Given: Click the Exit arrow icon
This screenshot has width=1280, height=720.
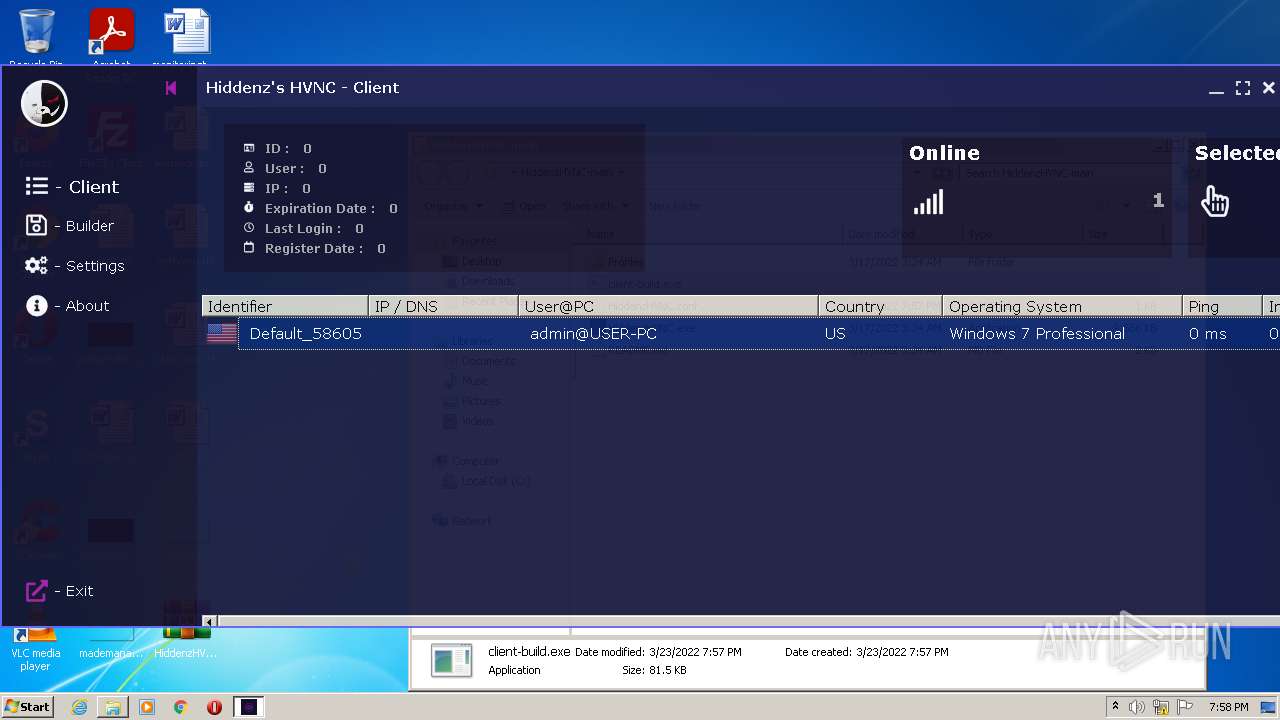Looking at the screenshot, I should [36, 591].
